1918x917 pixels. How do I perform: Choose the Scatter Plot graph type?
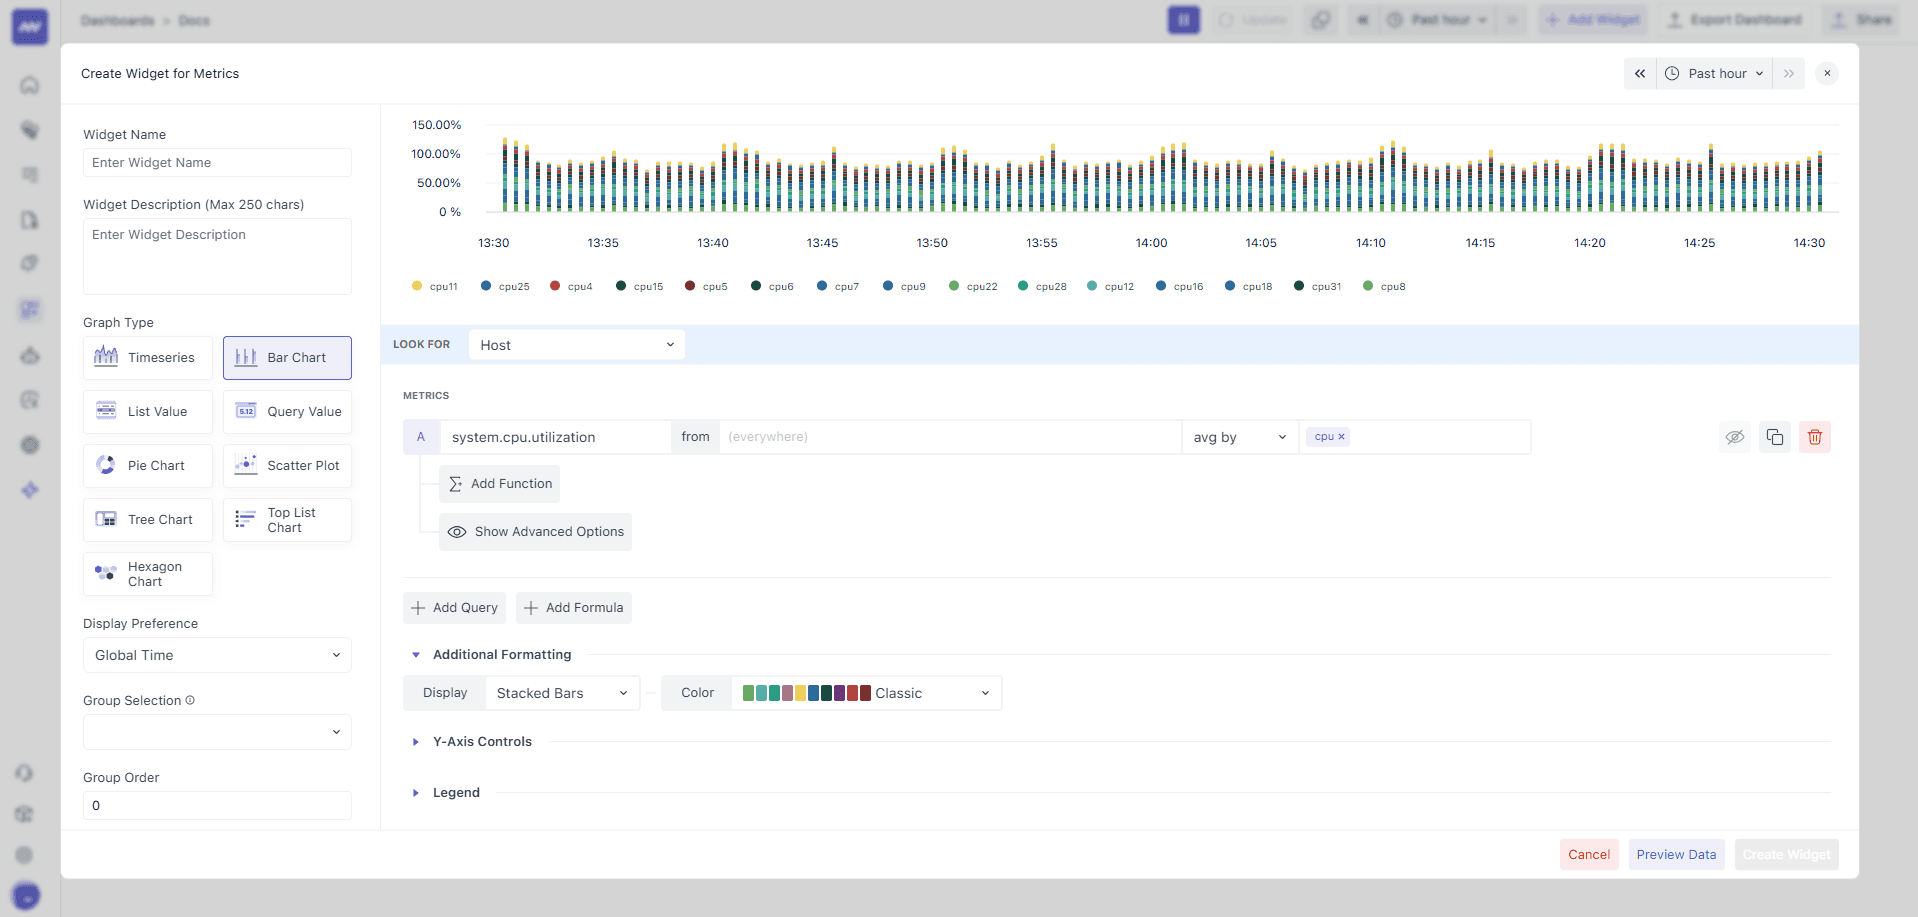point(287,465)
